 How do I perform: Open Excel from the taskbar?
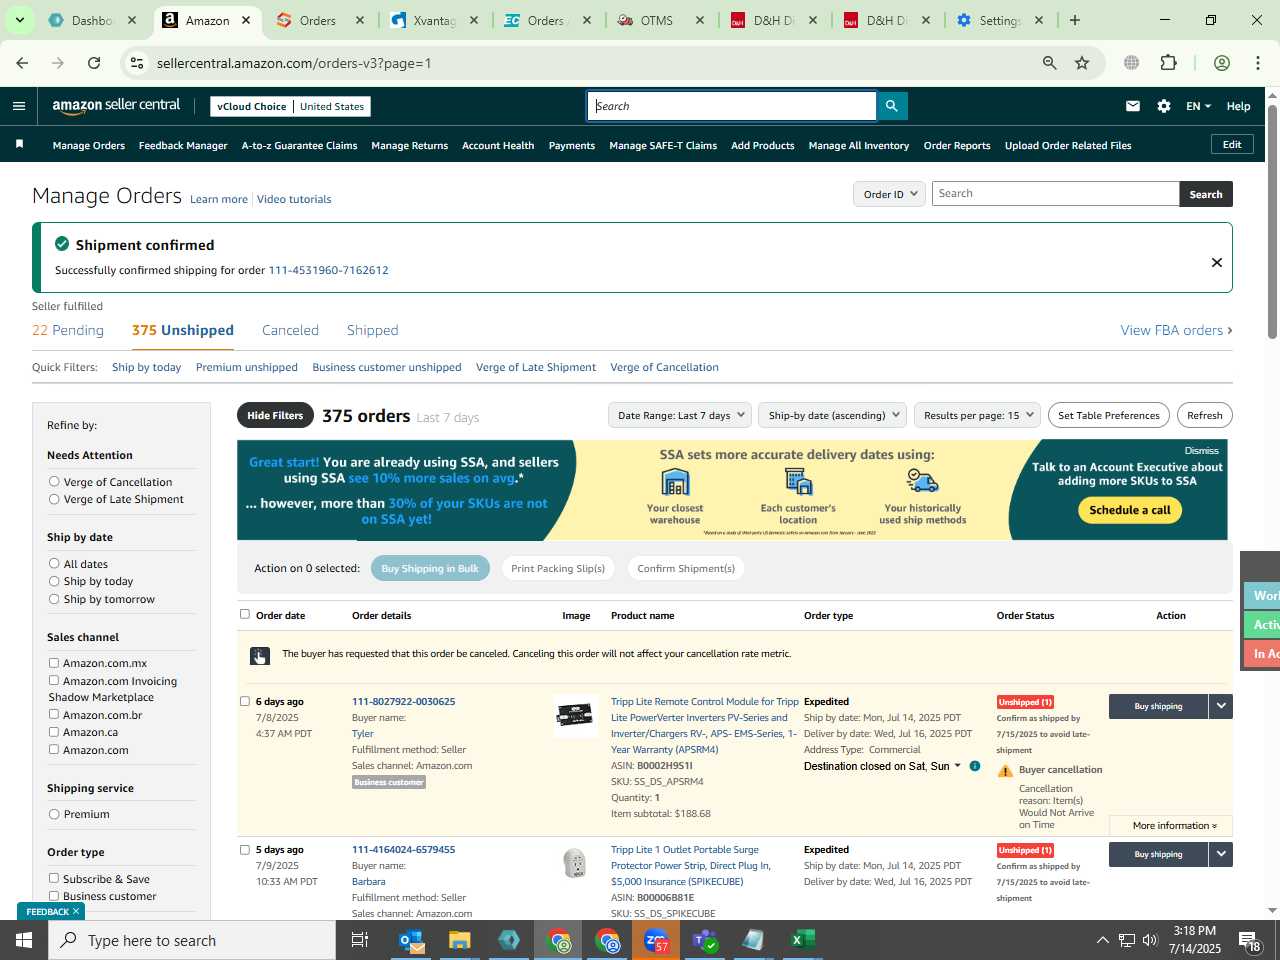tap(803, 940)
